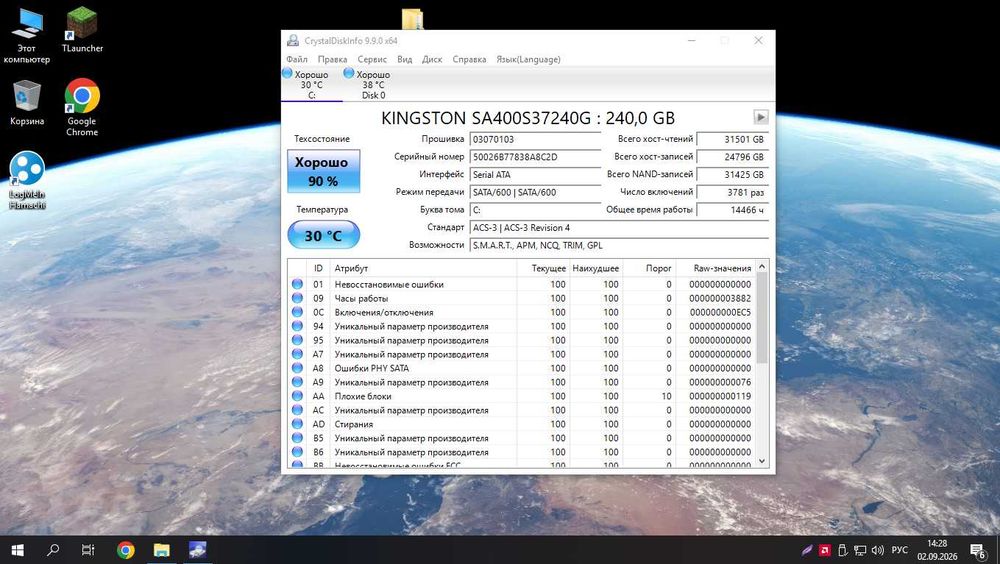
Task: Click the host writes value 24796 GB
Action: (732, 157)
